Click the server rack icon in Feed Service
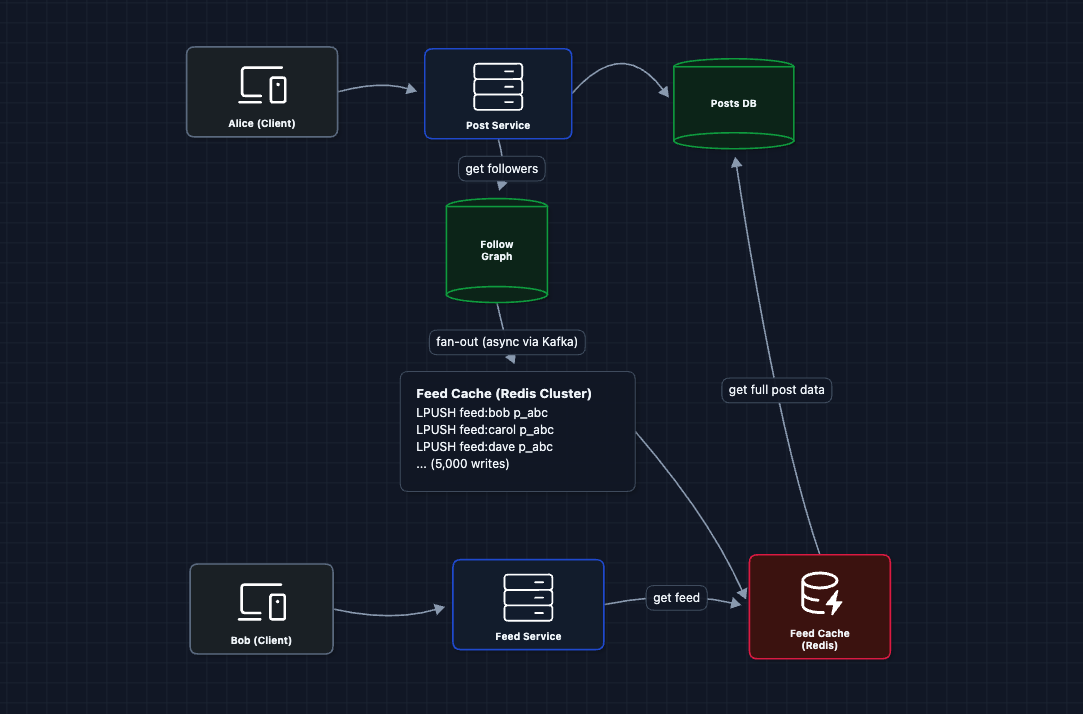Image resolution: width=1083 pixels, height=714 pixels. pos(528,597)
